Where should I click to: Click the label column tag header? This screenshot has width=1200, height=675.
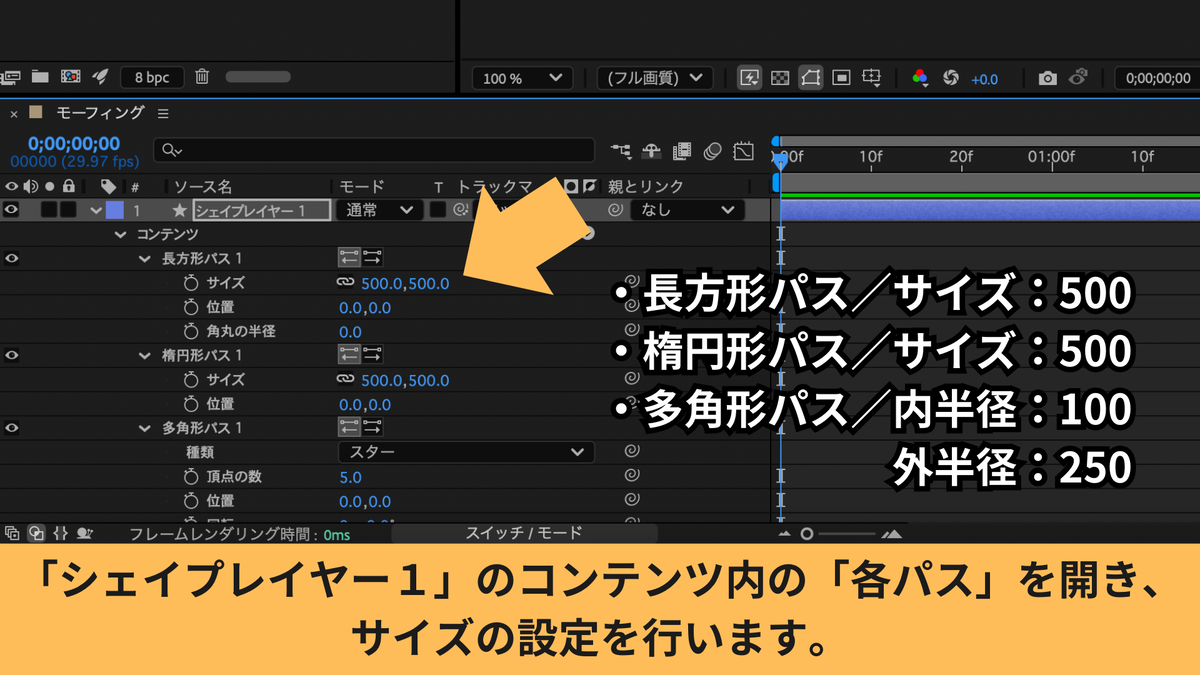click(x=108, y=187)
